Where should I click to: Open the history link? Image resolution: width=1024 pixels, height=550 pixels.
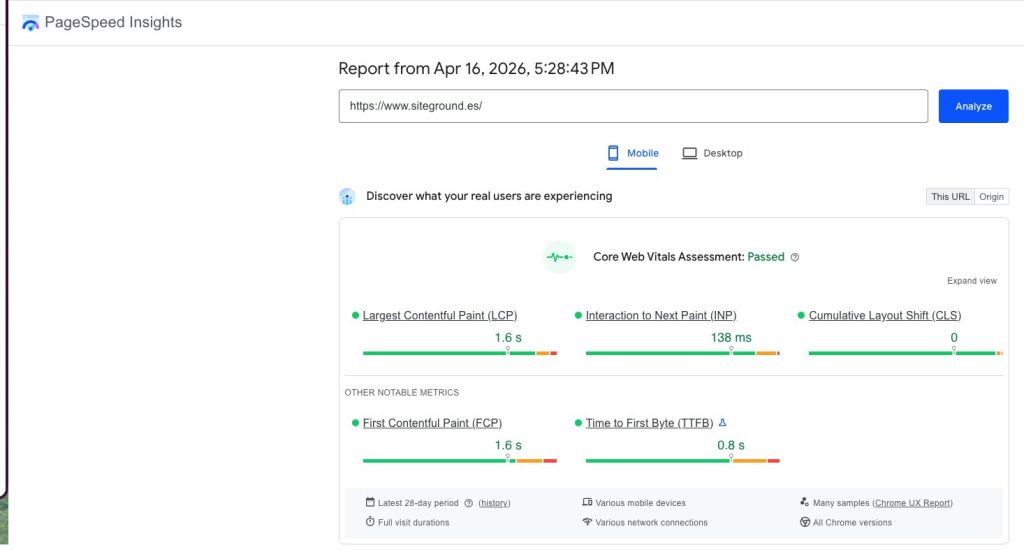(x=494, y=503)
